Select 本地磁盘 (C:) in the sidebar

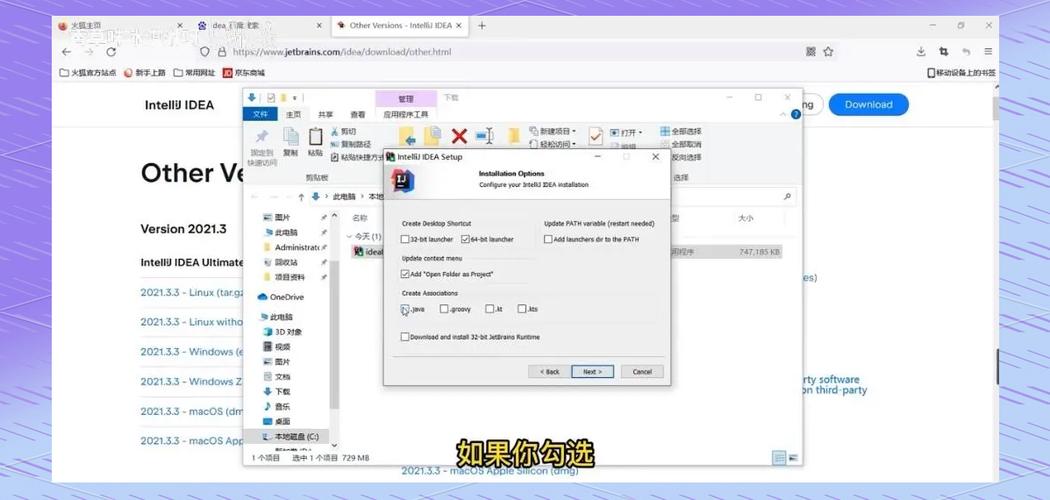pyautogui.click(x=290, y=436)
